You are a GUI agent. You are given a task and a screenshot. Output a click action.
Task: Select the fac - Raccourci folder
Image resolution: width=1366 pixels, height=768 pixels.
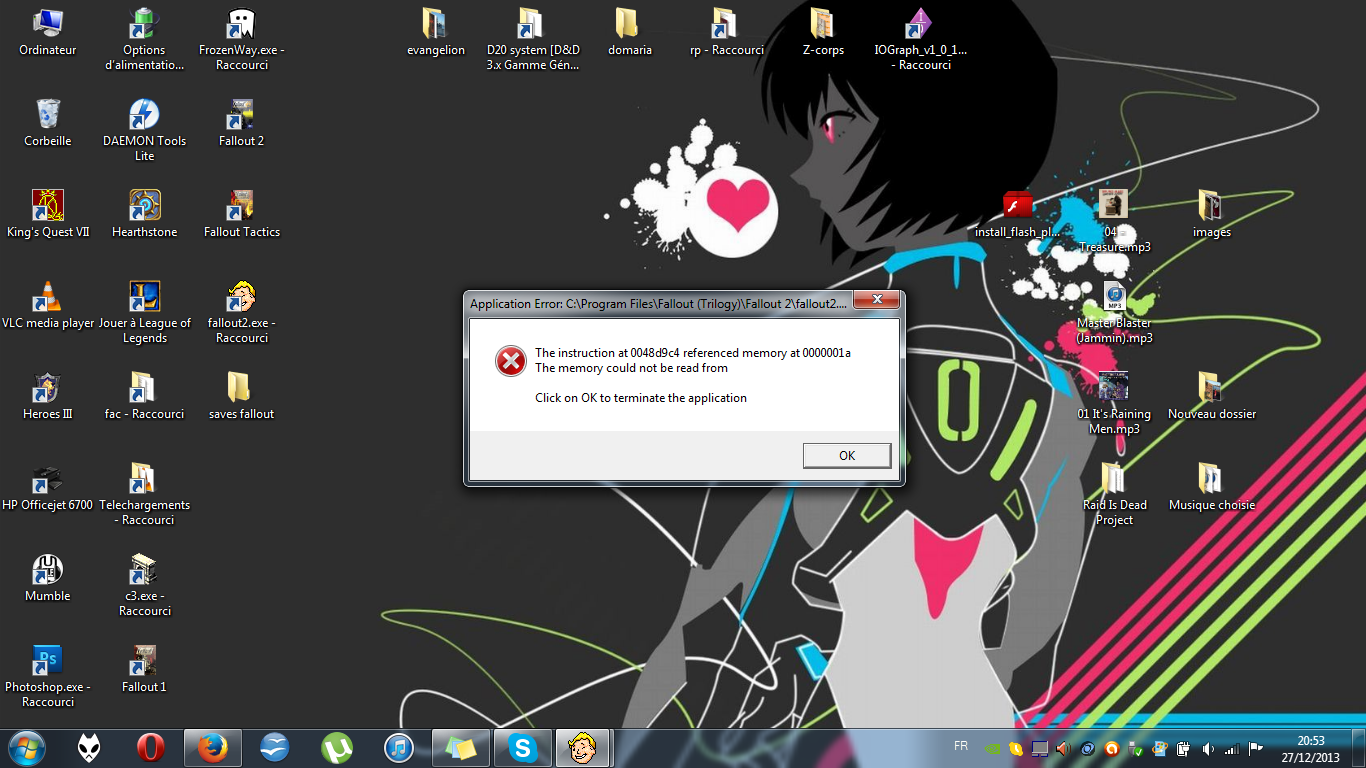145,397
